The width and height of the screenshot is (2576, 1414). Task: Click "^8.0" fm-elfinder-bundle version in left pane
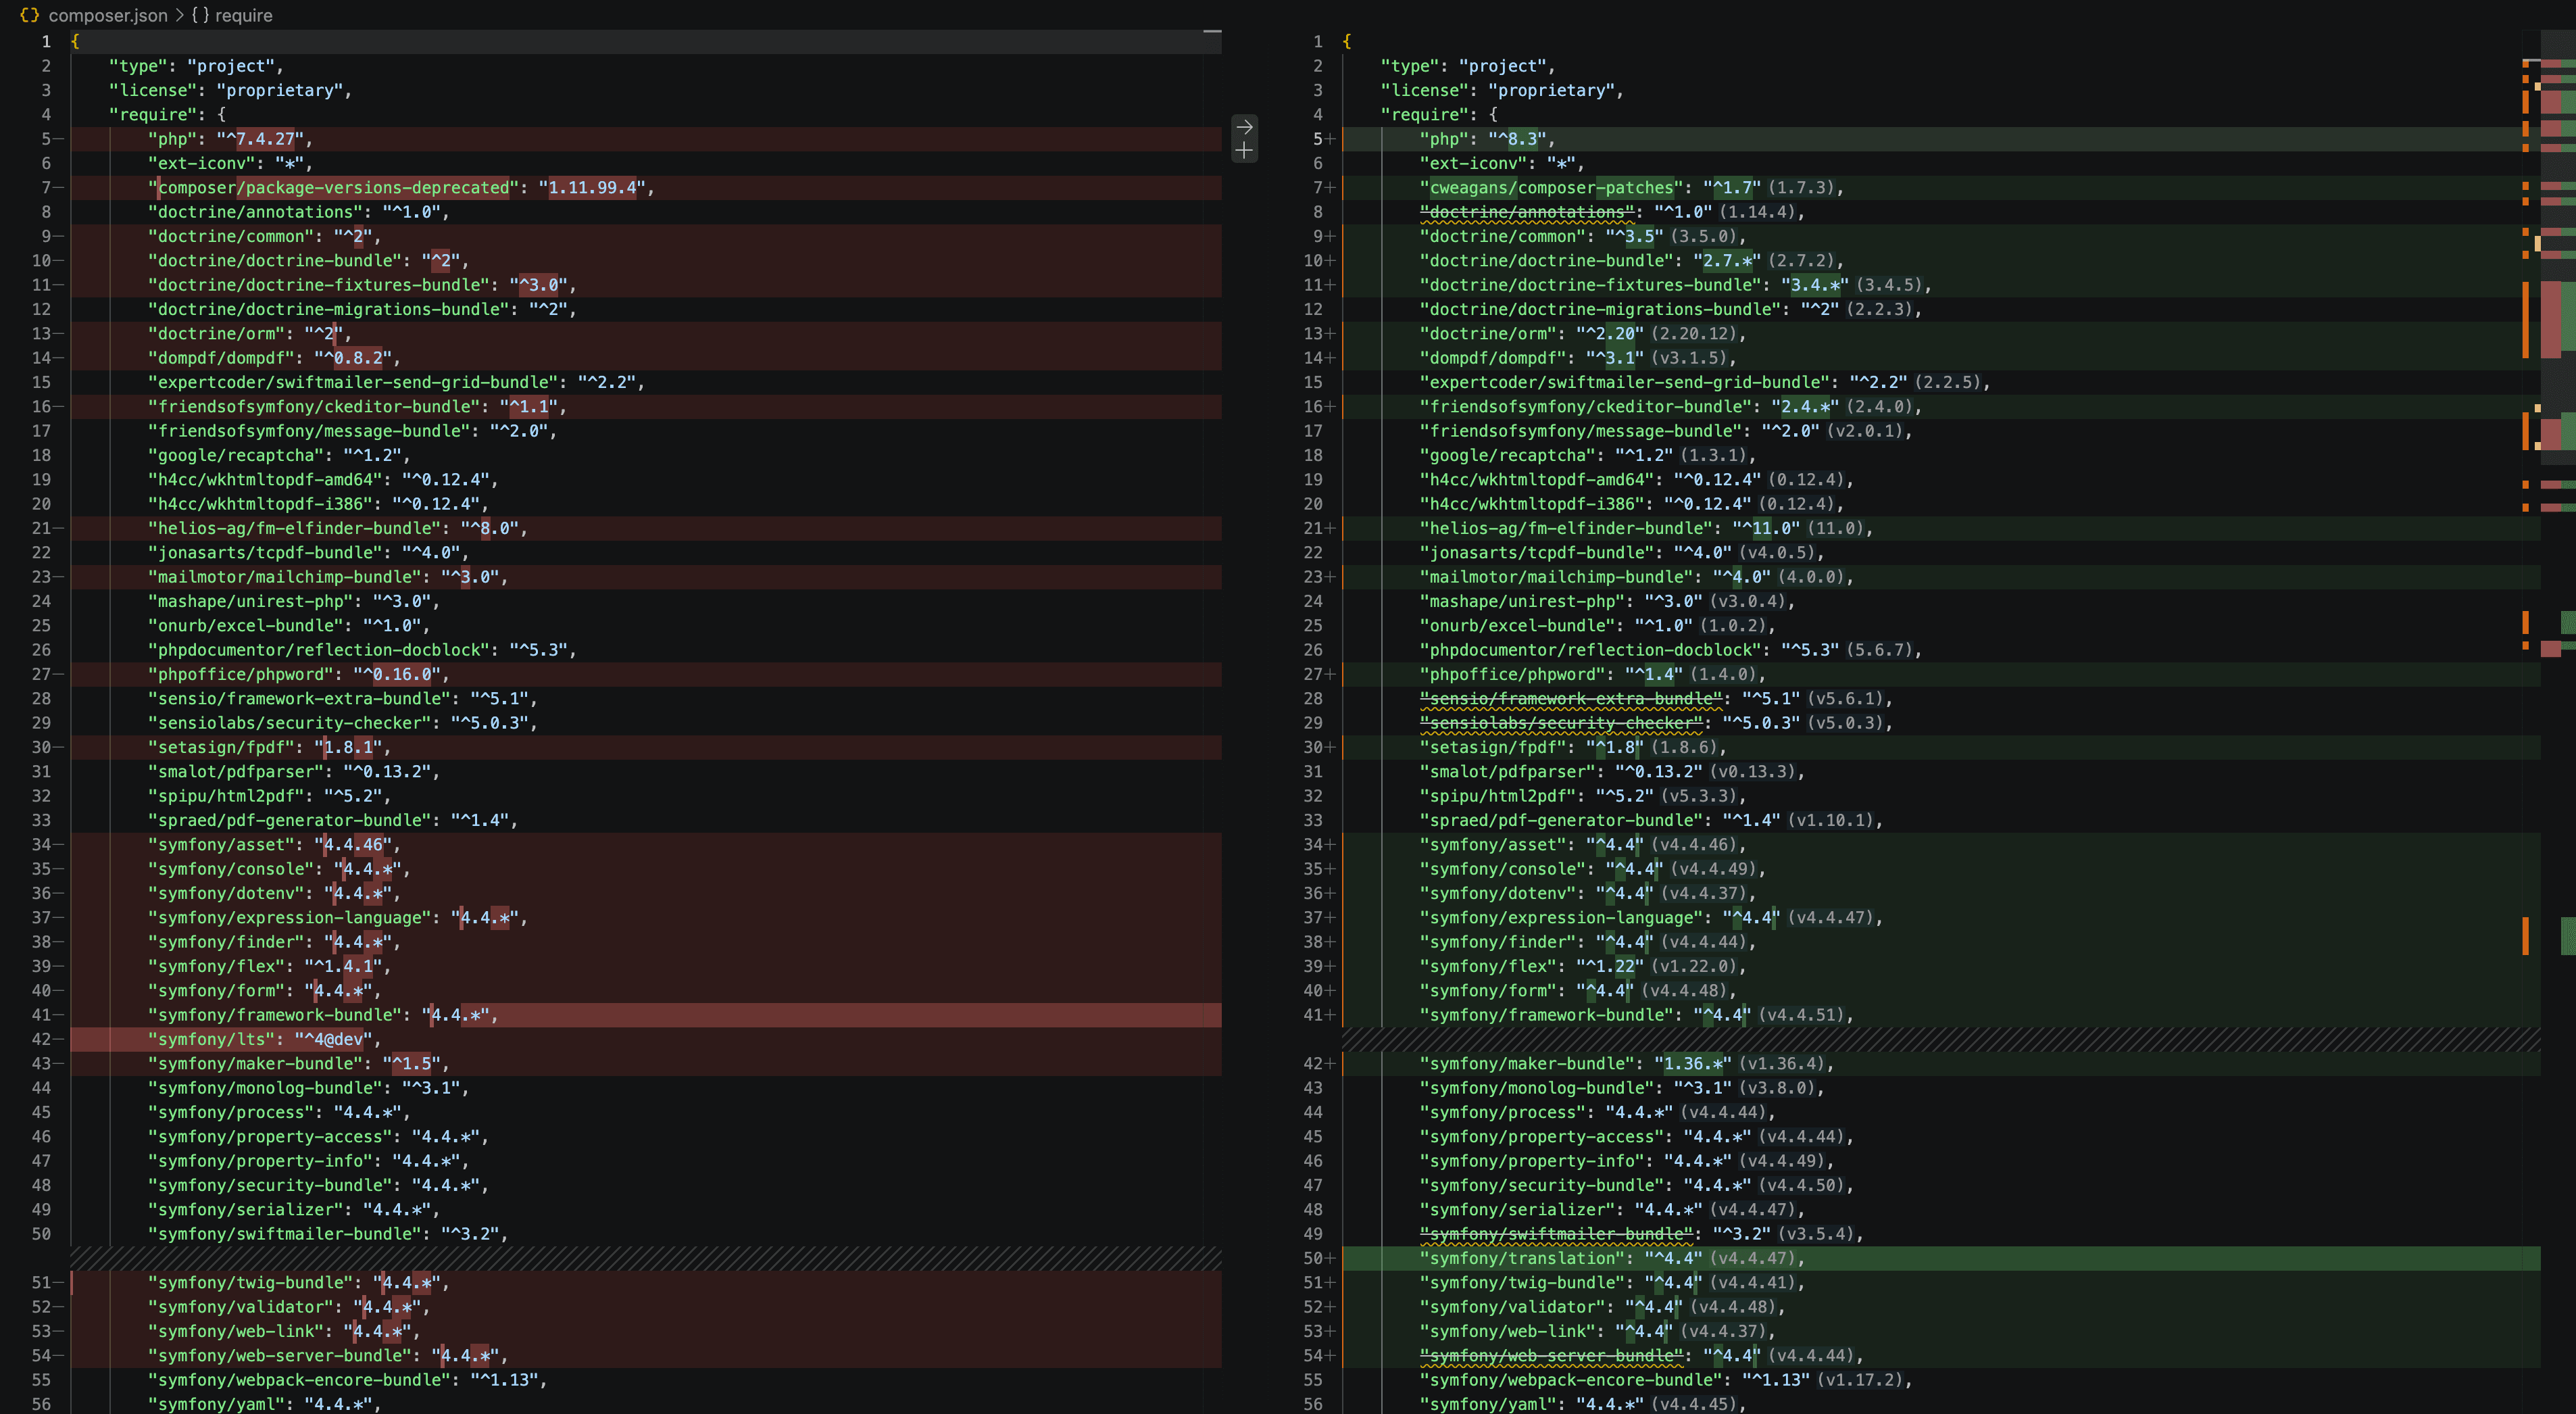(x=490, y=529)
